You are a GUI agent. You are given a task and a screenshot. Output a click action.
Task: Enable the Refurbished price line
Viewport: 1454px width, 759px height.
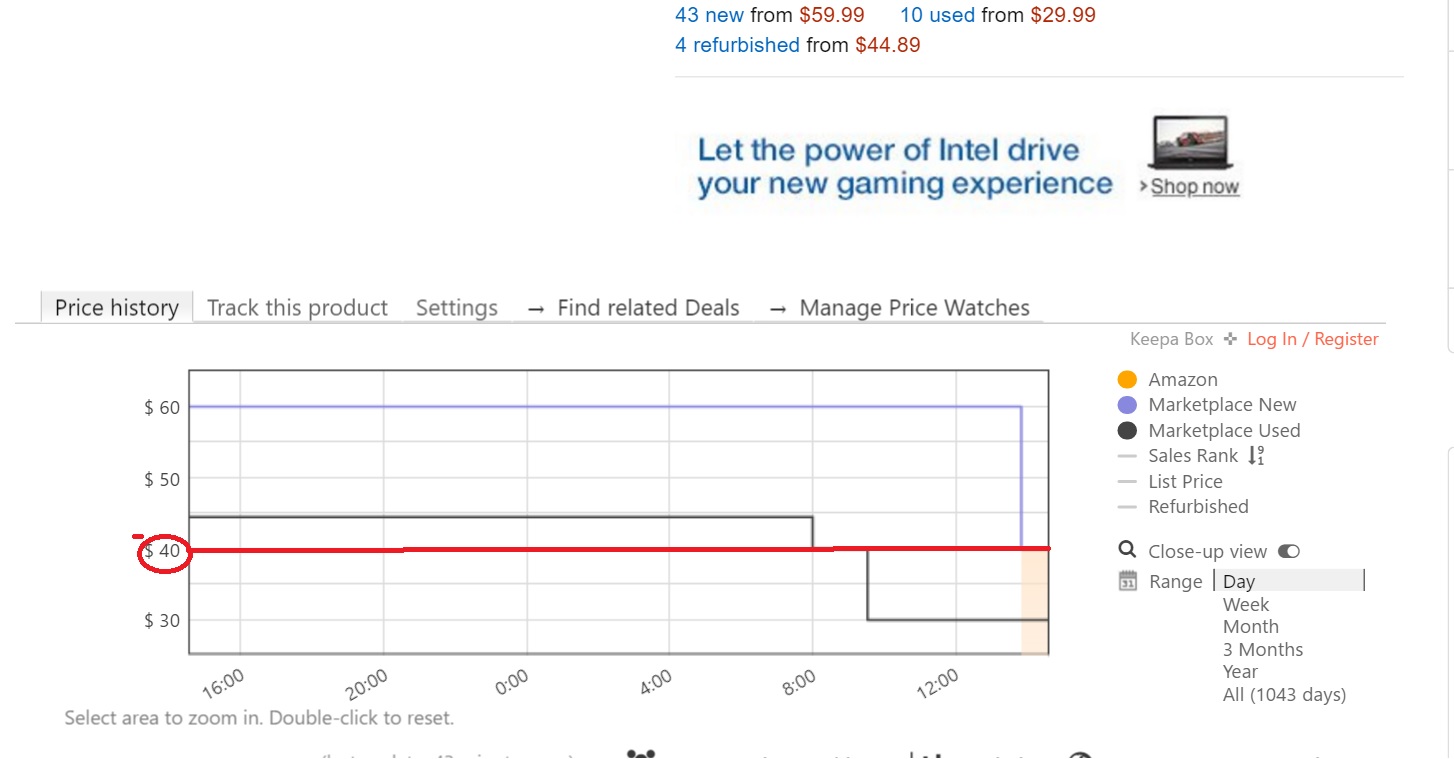1198,506
